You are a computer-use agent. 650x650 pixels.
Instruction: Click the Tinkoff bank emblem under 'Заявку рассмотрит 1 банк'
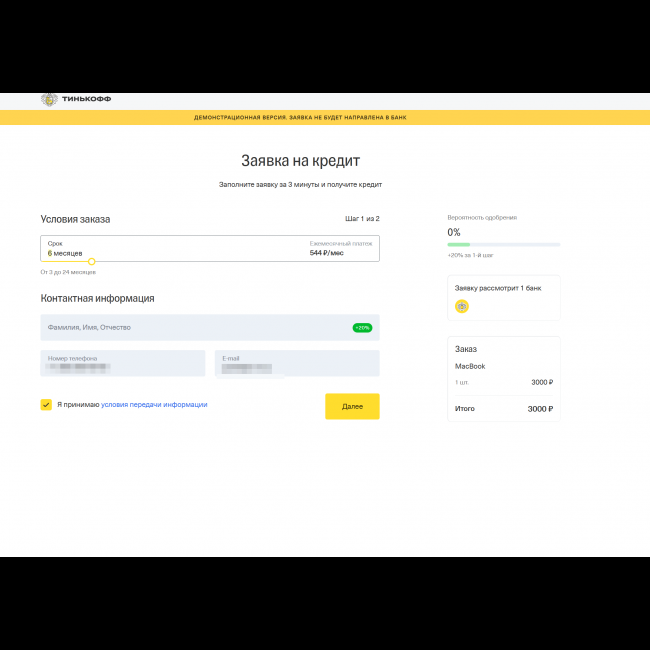(x=461, y=306)
